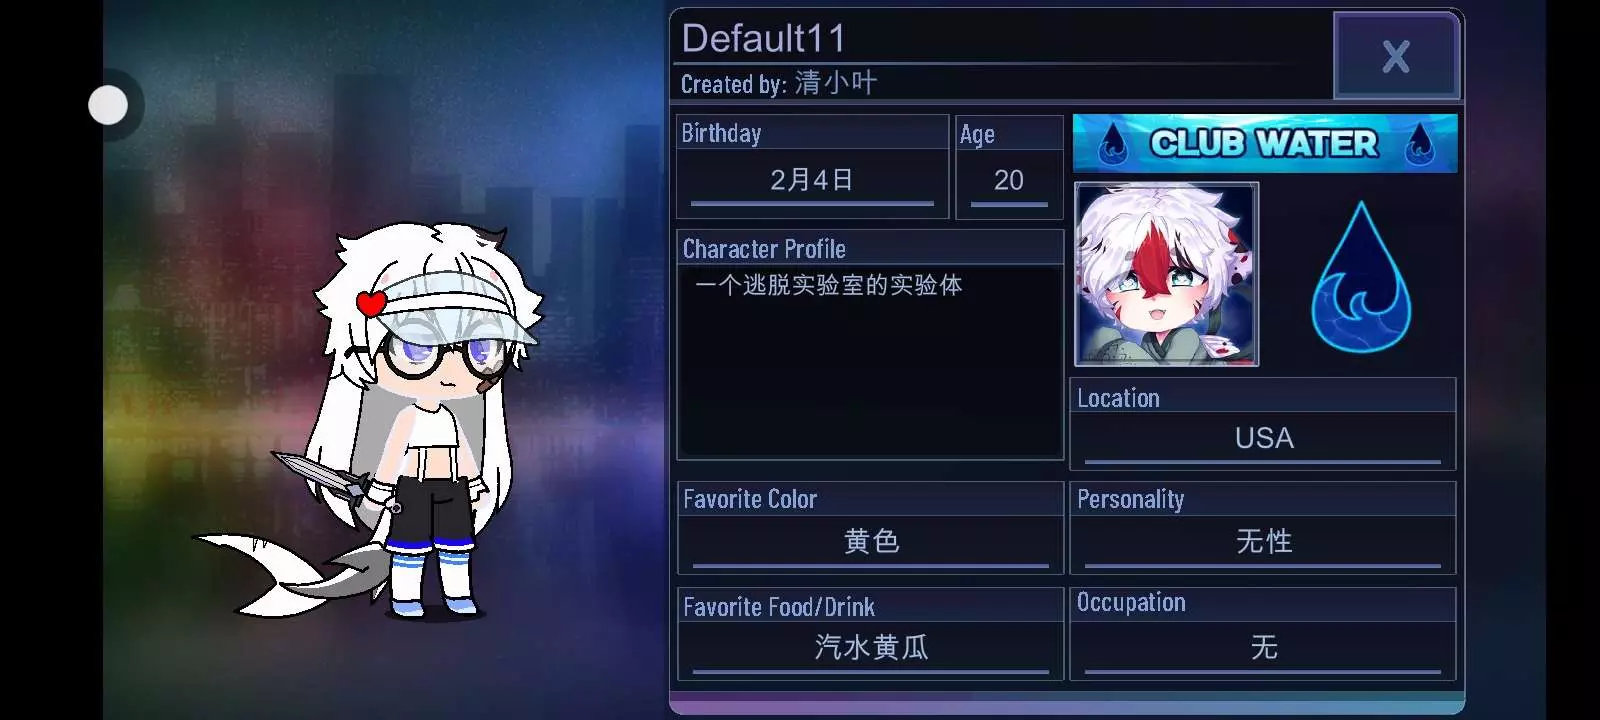The image size is (1600, 720).
Task: Edit the Favorite Color field 黄色
Action: coord(870,543)
